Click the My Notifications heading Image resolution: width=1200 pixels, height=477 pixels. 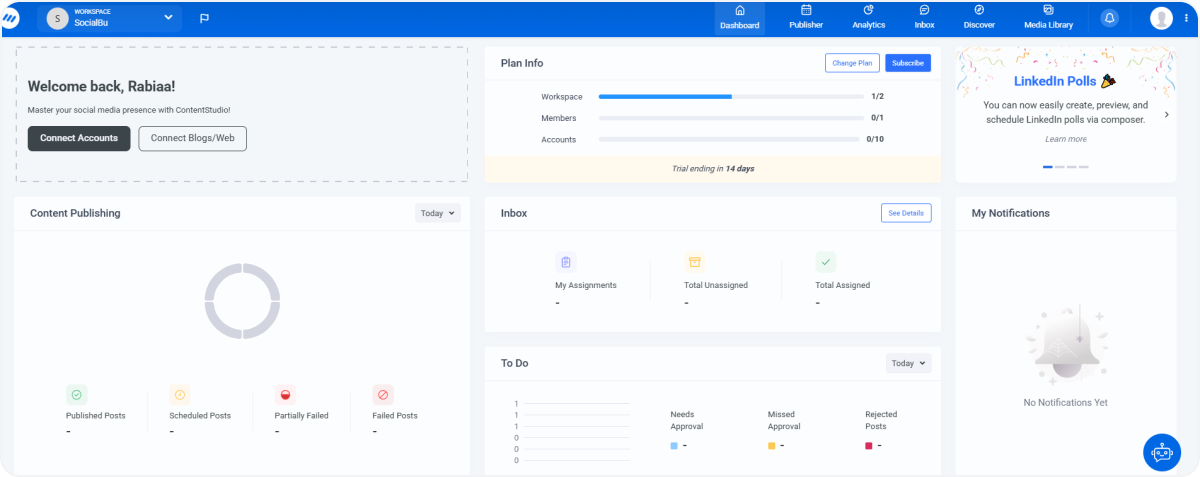point(1011,213)
